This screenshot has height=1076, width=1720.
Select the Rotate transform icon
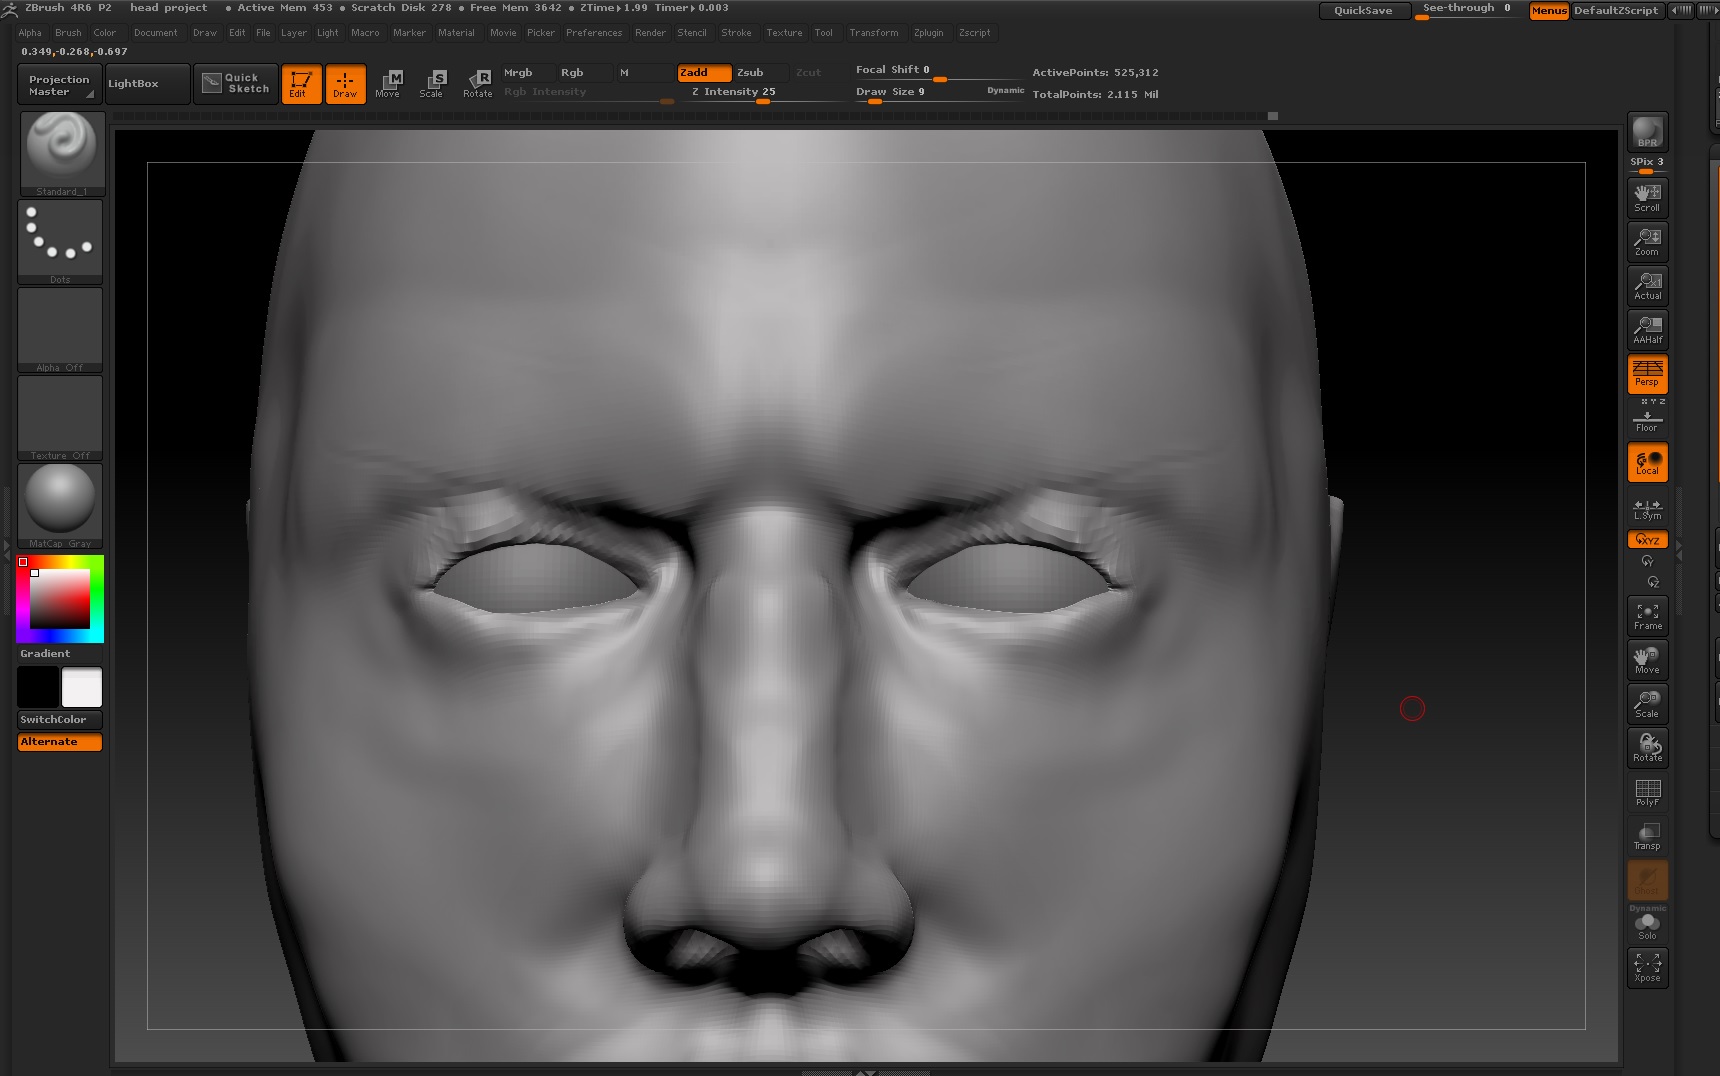pos(478,84)
